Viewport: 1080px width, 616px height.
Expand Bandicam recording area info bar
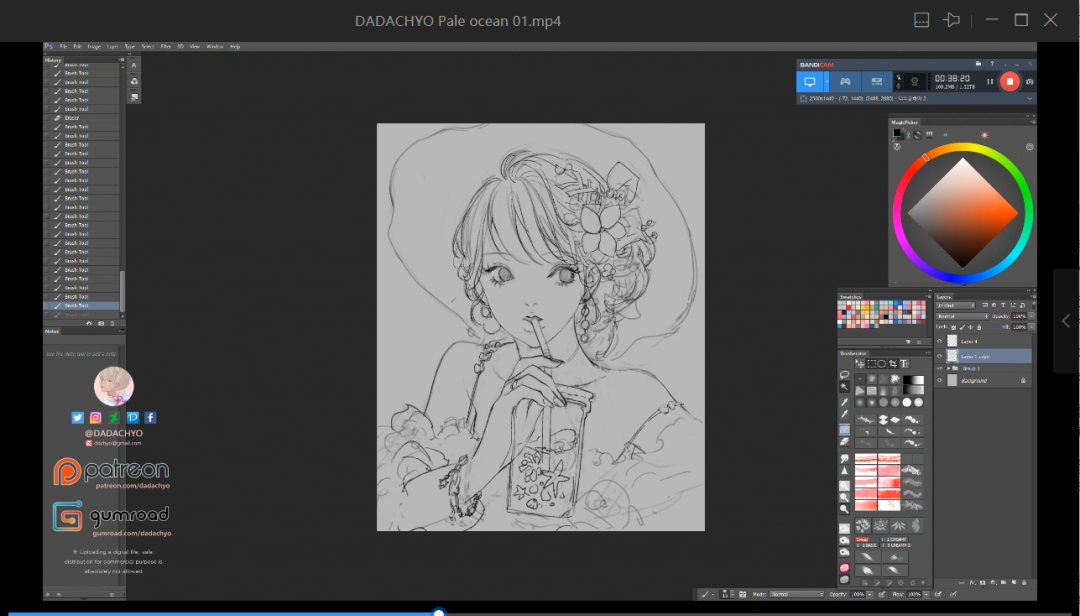[1030, 99]
